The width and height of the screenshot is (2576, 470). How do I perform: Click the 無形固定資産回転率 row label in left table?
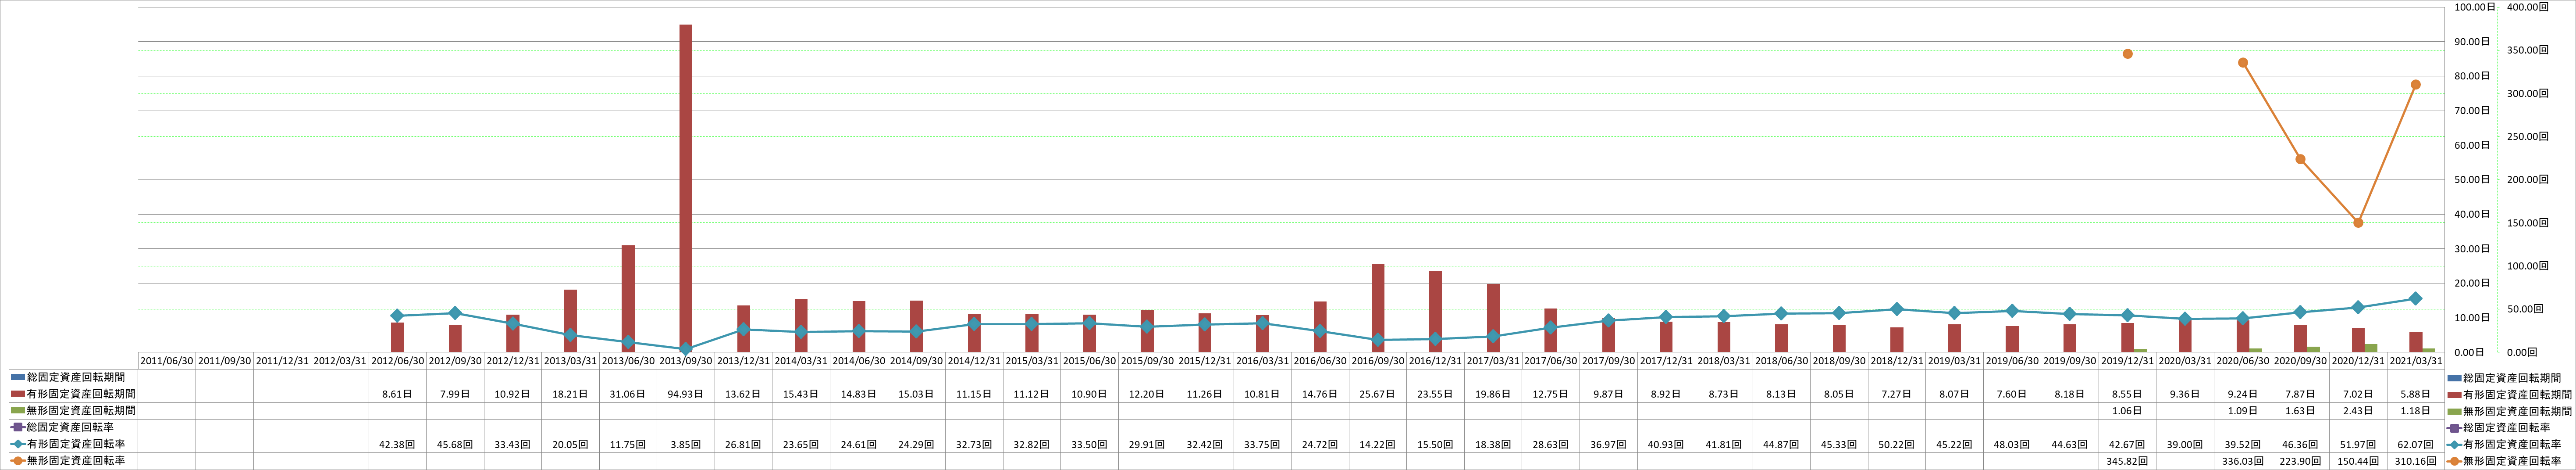73,461
